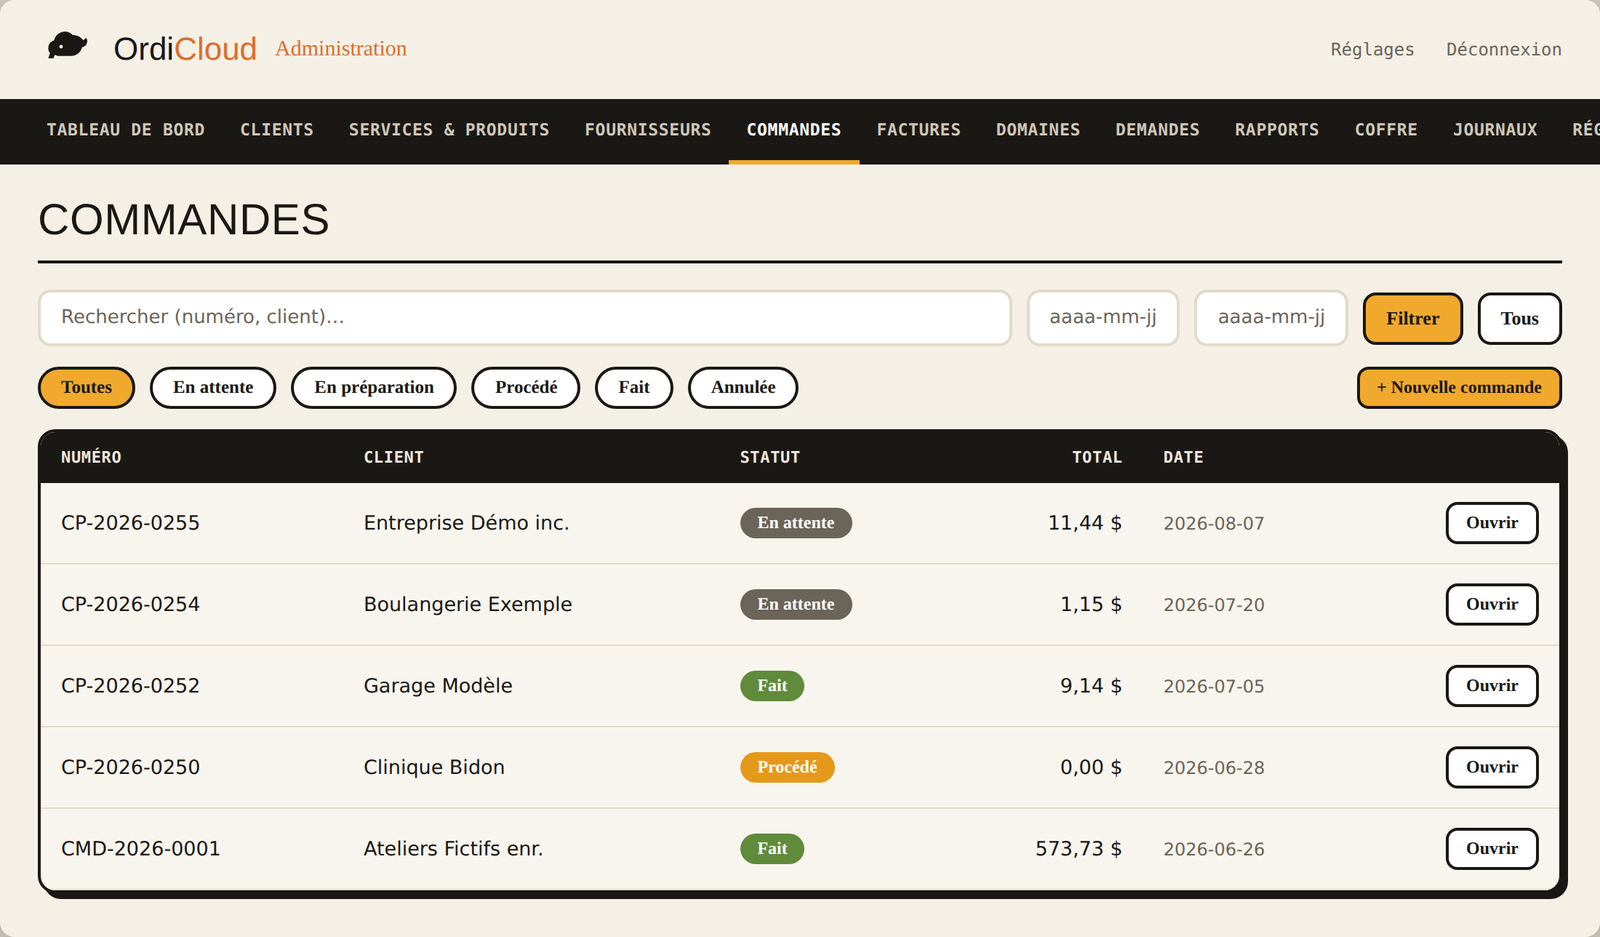This screenshot has height=937, width=1600.
Task: Focus the Rechercher search field
Action: coord(525,318)
